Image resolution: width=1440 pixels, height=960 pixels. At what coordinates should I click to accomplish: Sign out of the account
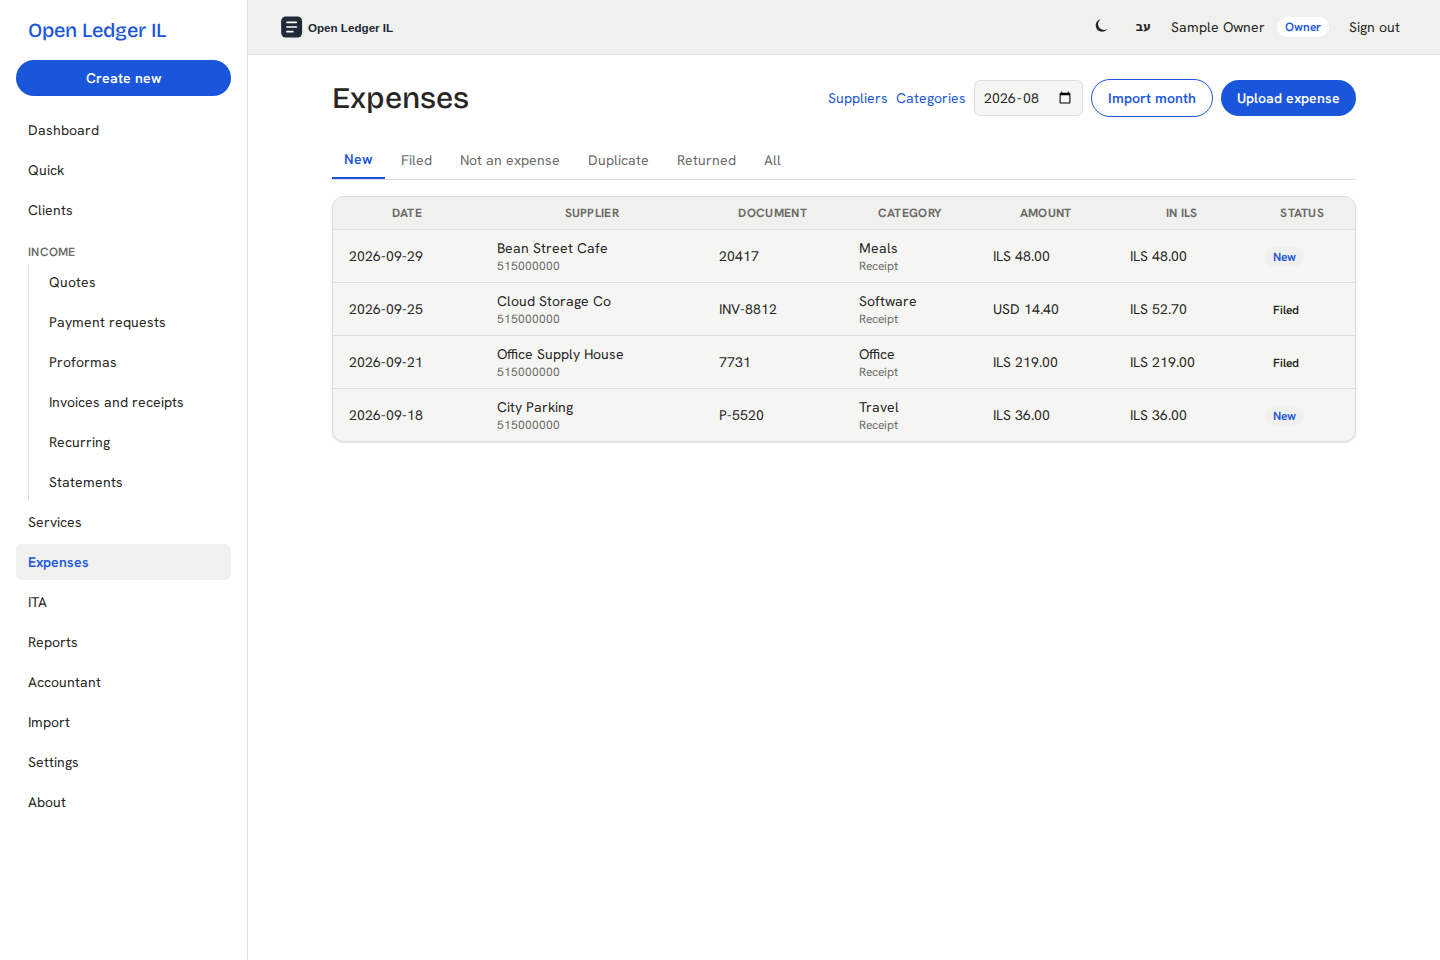[x=1374, y=27]
